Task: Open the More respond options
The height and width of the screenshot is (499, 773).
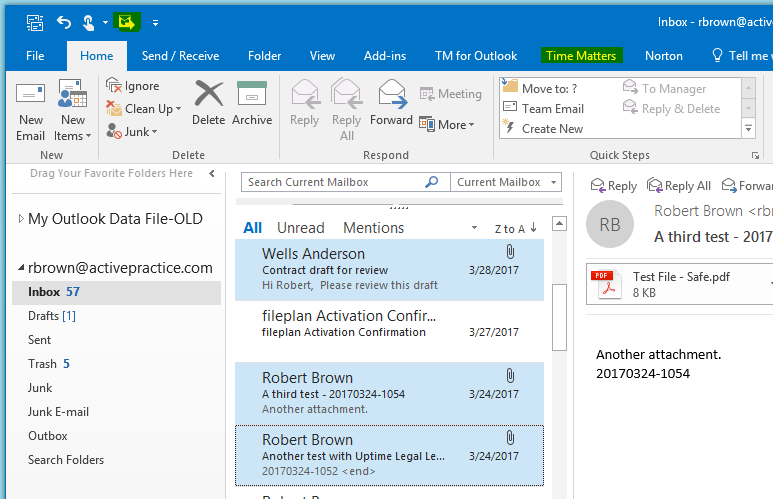Action: (447, 125)
